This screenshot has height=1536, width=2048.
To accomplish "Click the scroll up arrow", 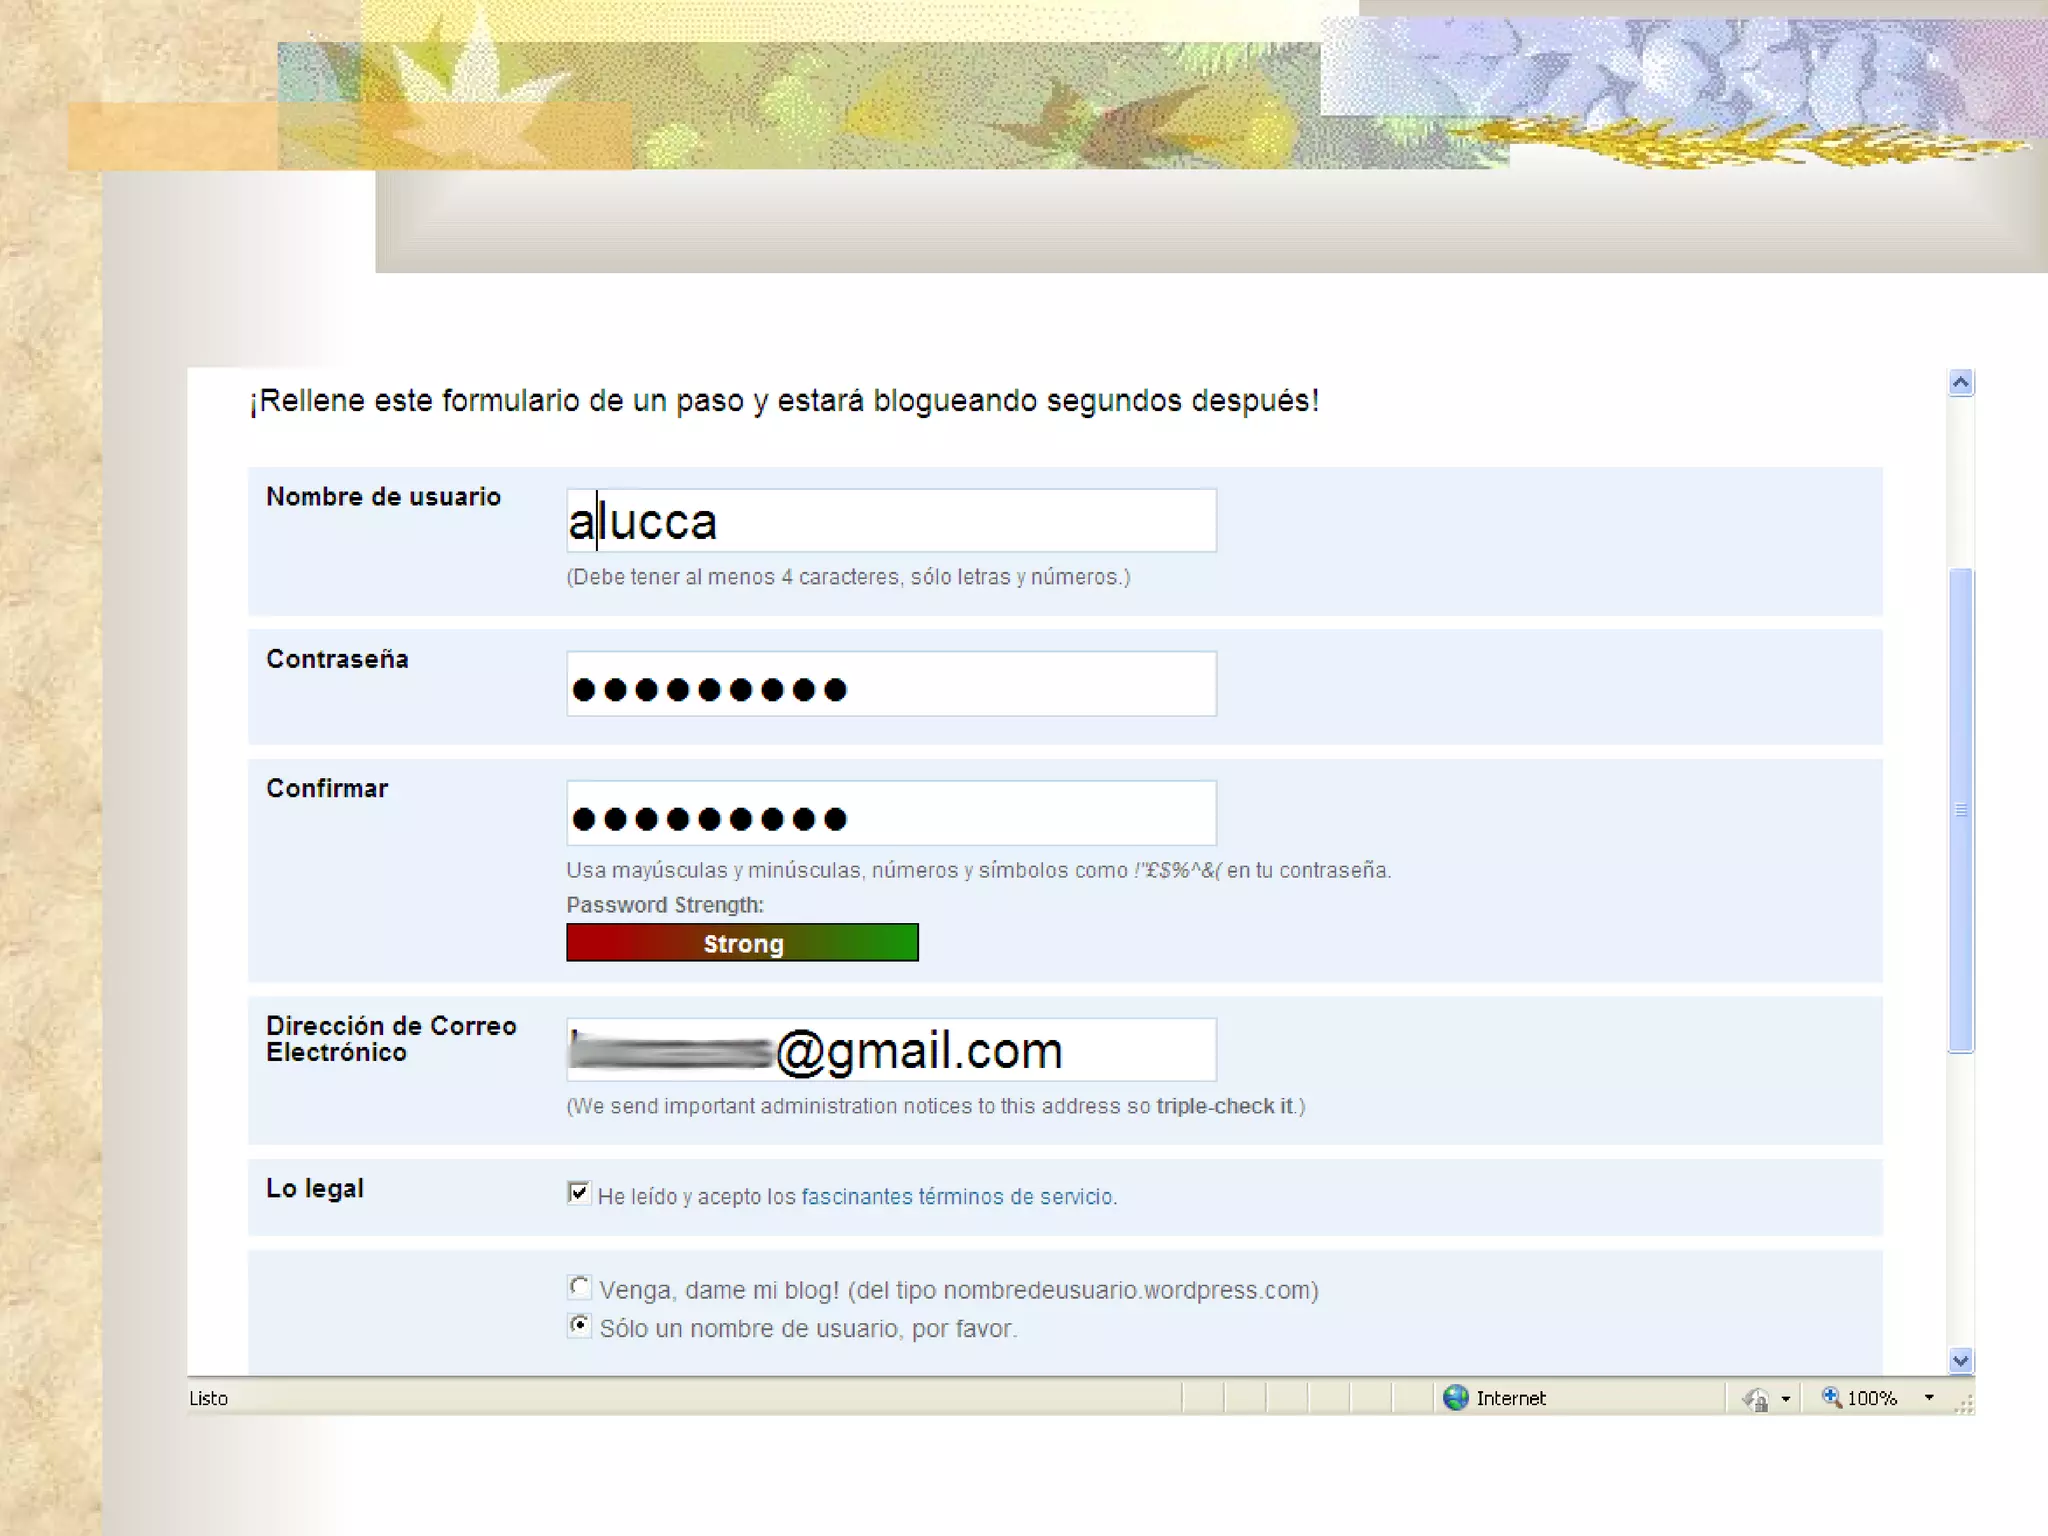I will tap(1961, 382).
